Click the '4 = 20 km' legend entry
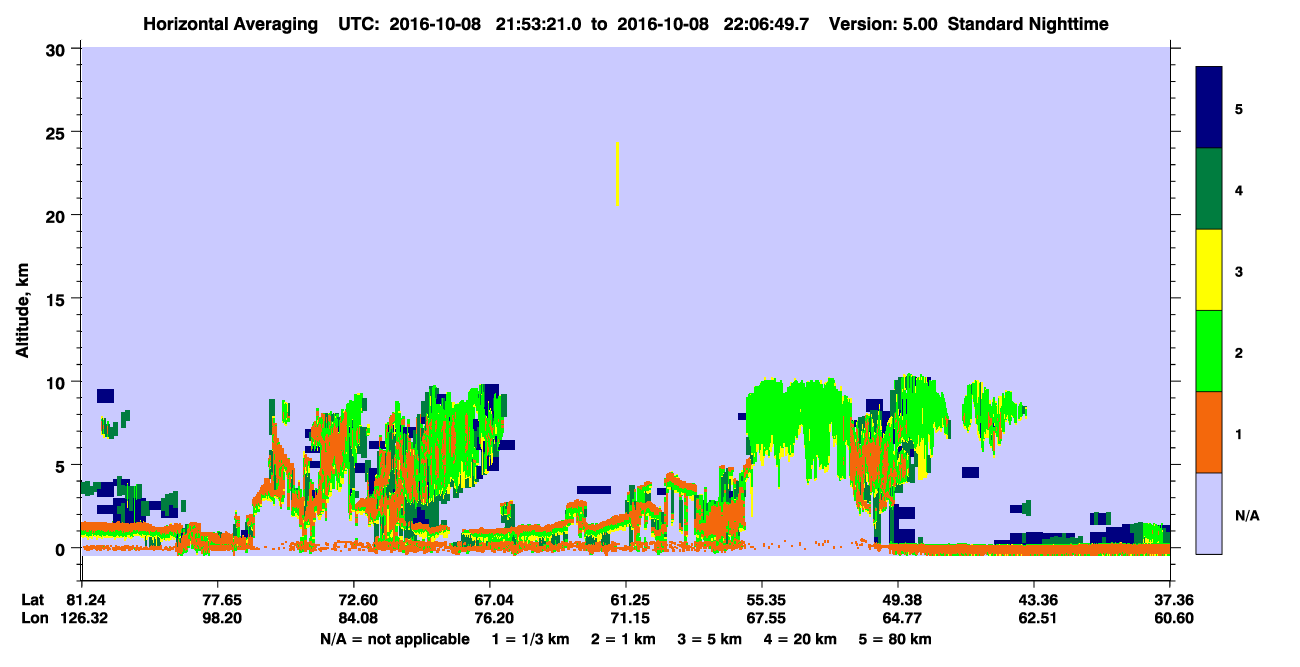1300x667 pixels. [802, 638]
